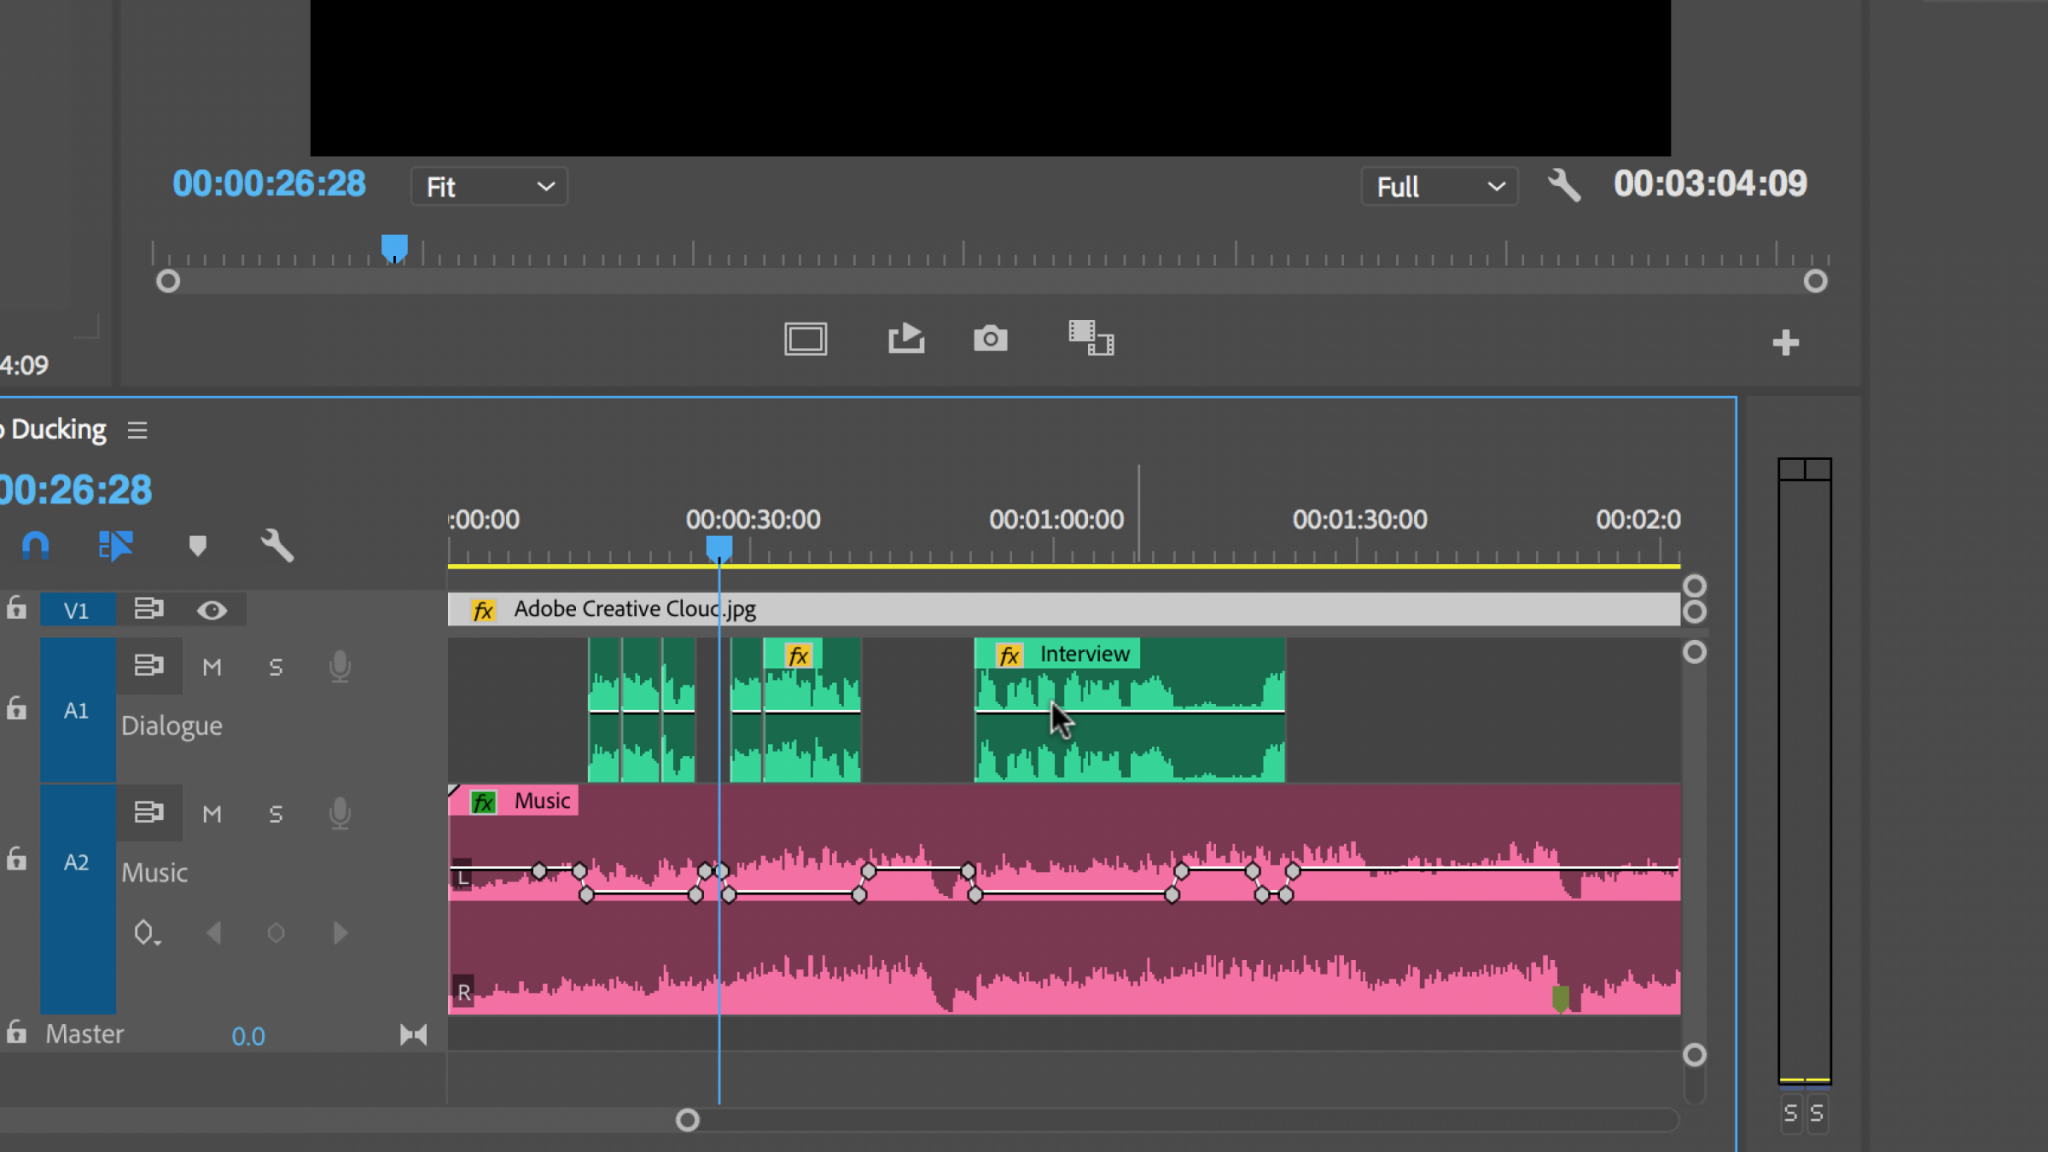Go to next keyframe on A2 track
The height and width of the screenshot is (1152, 2048).
[340, 933]
